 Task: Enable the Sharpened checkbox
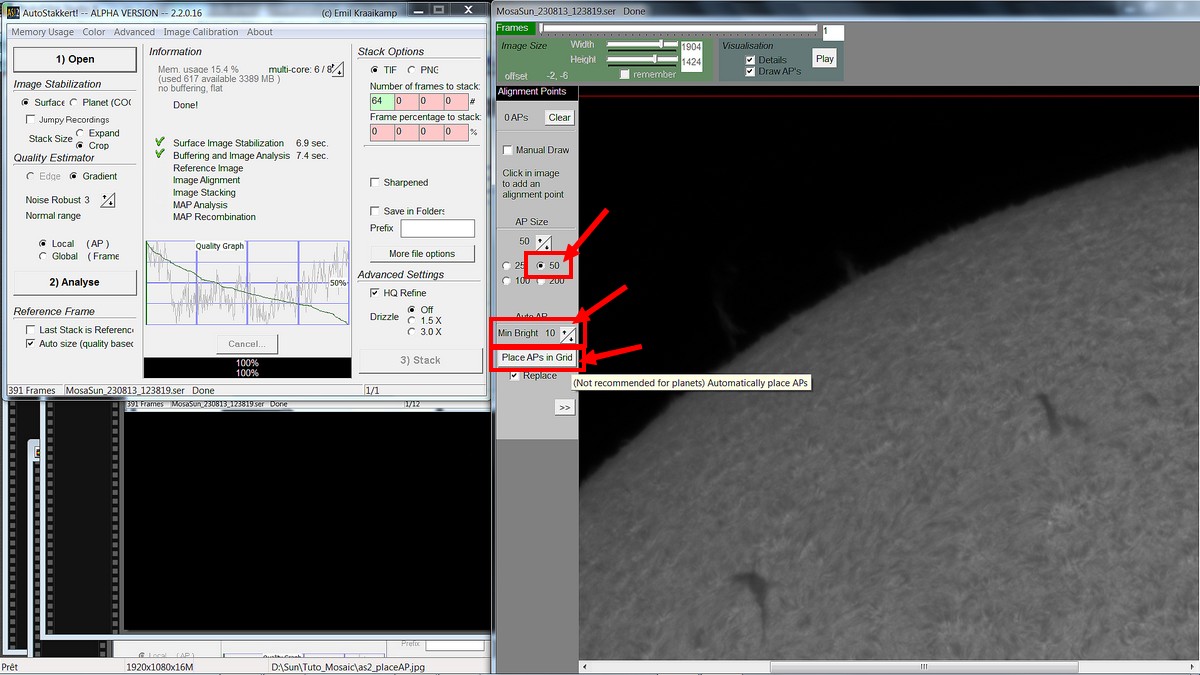[x=399, y=183]
